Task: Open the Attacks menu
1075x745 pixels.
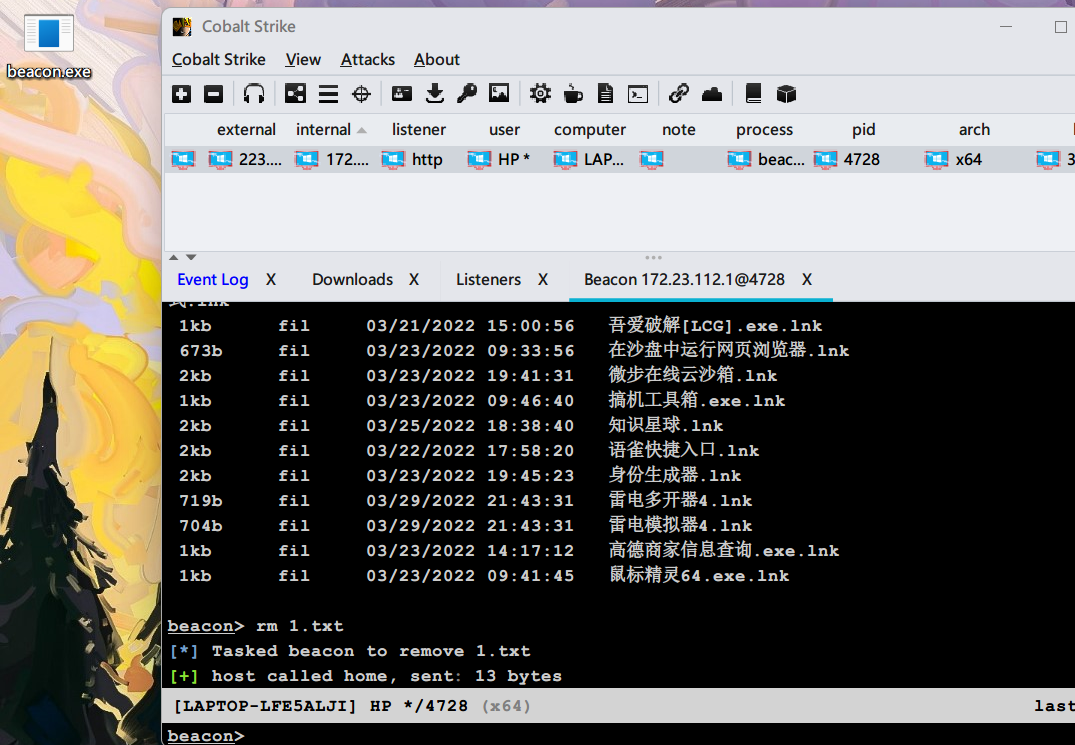Action: [x=367, y=60]
